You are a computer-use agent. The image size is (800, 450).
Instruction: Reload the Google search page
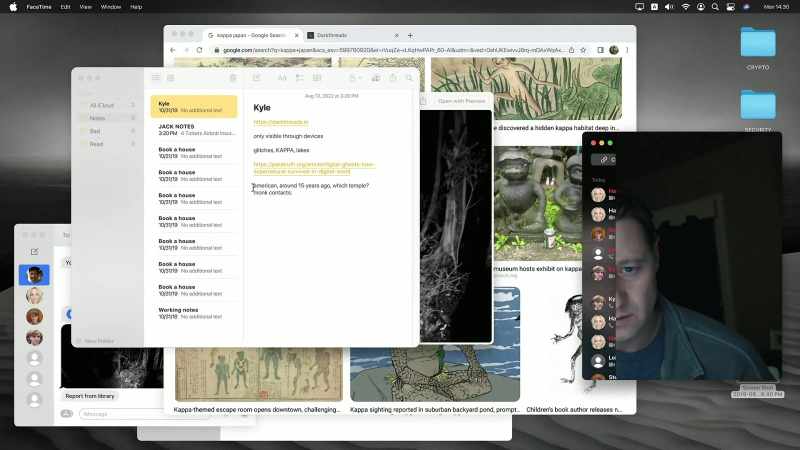tap(199, 50)
